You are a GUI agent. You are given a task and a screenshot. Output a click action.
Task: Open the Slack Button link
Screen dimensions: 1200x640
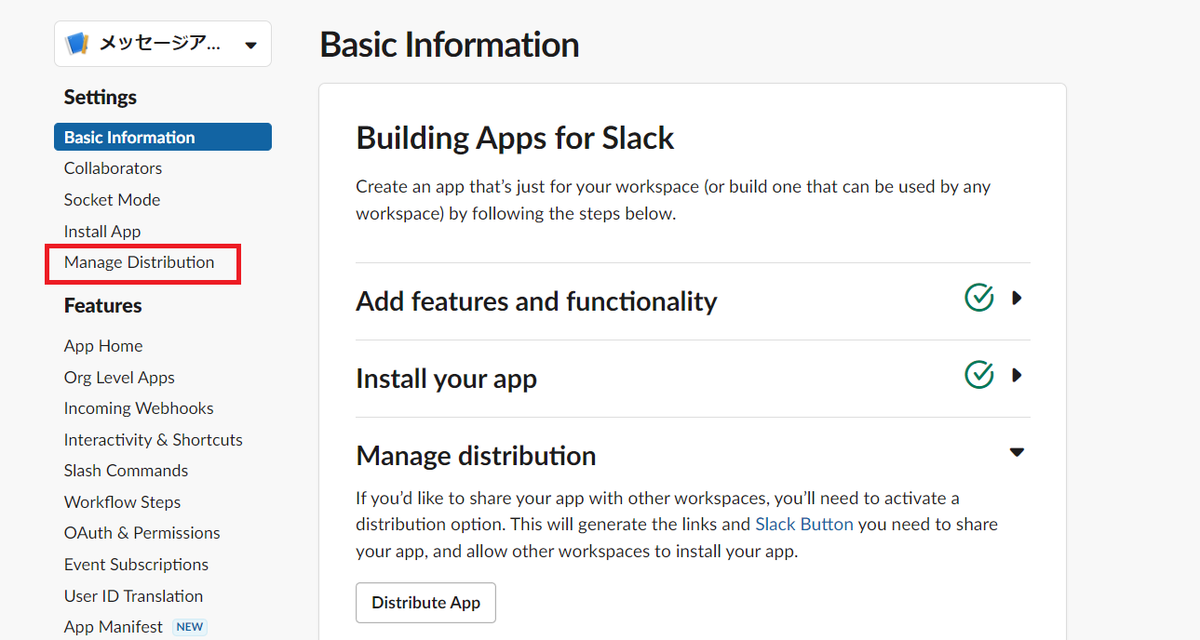[804, 524]
